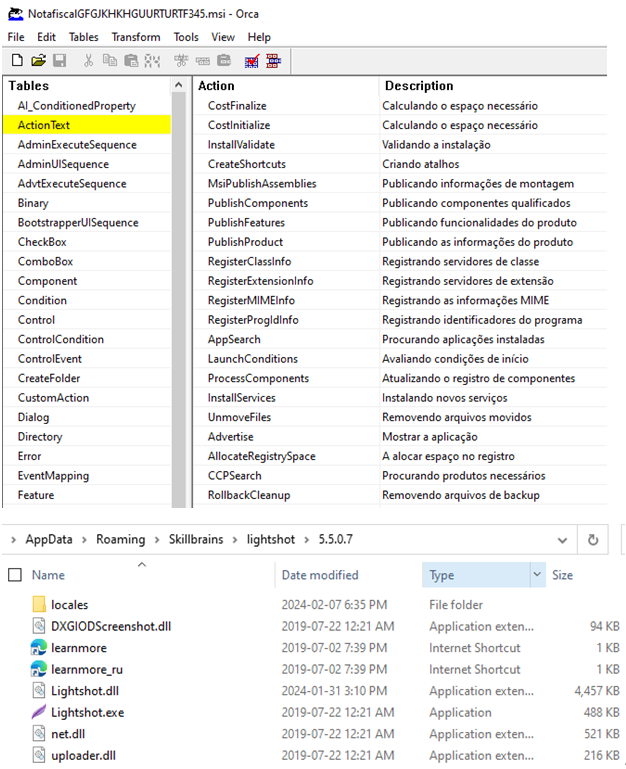Screen dimensions: 626x769
Task: Click the DXGIODScreenshot.dll file icon
Action: 39,626
